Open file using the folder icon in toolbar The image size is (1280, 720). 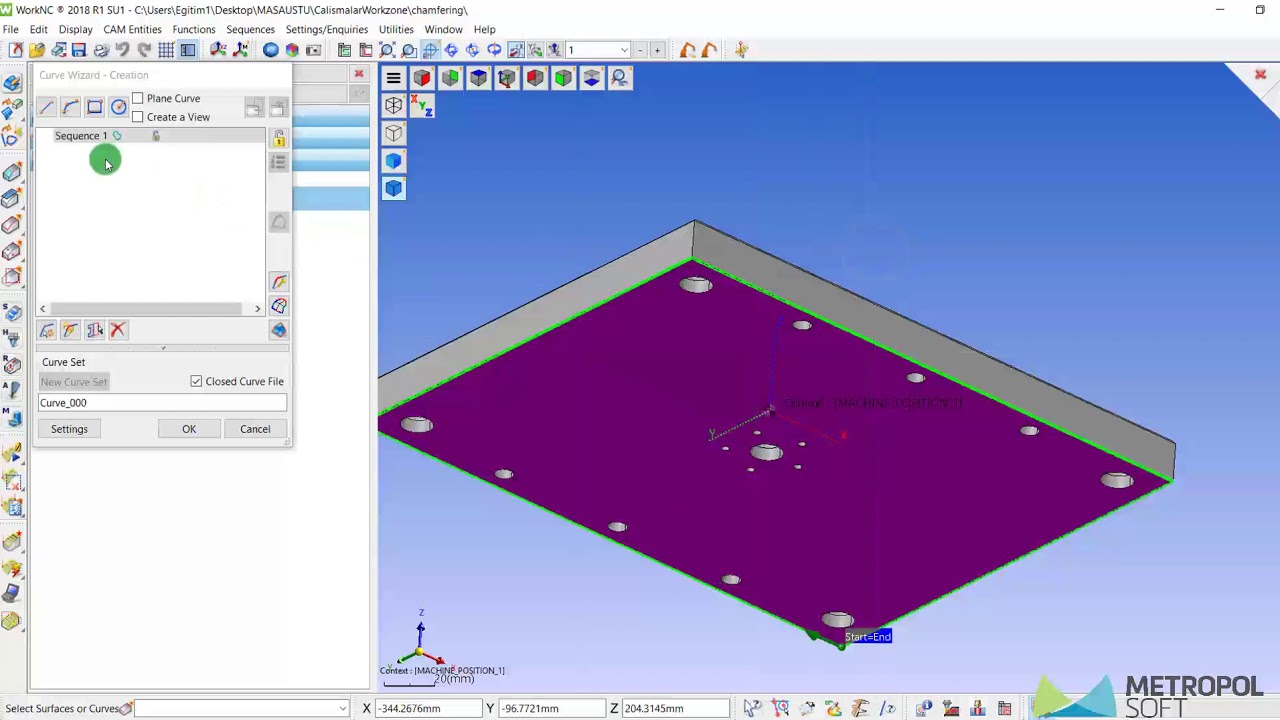(x=37, y=50)
